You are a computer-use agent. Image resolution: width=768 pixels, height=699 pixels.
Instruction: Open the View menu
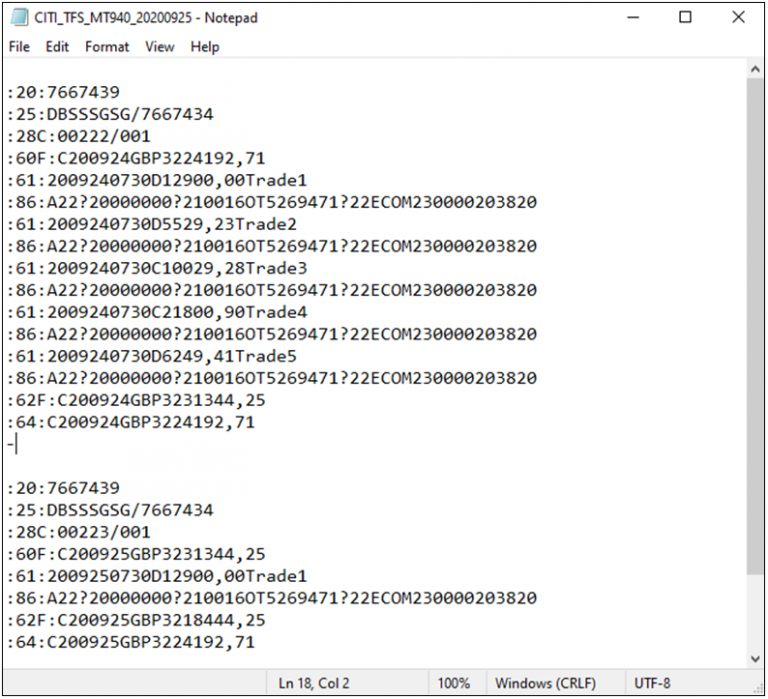coord(159,47)
